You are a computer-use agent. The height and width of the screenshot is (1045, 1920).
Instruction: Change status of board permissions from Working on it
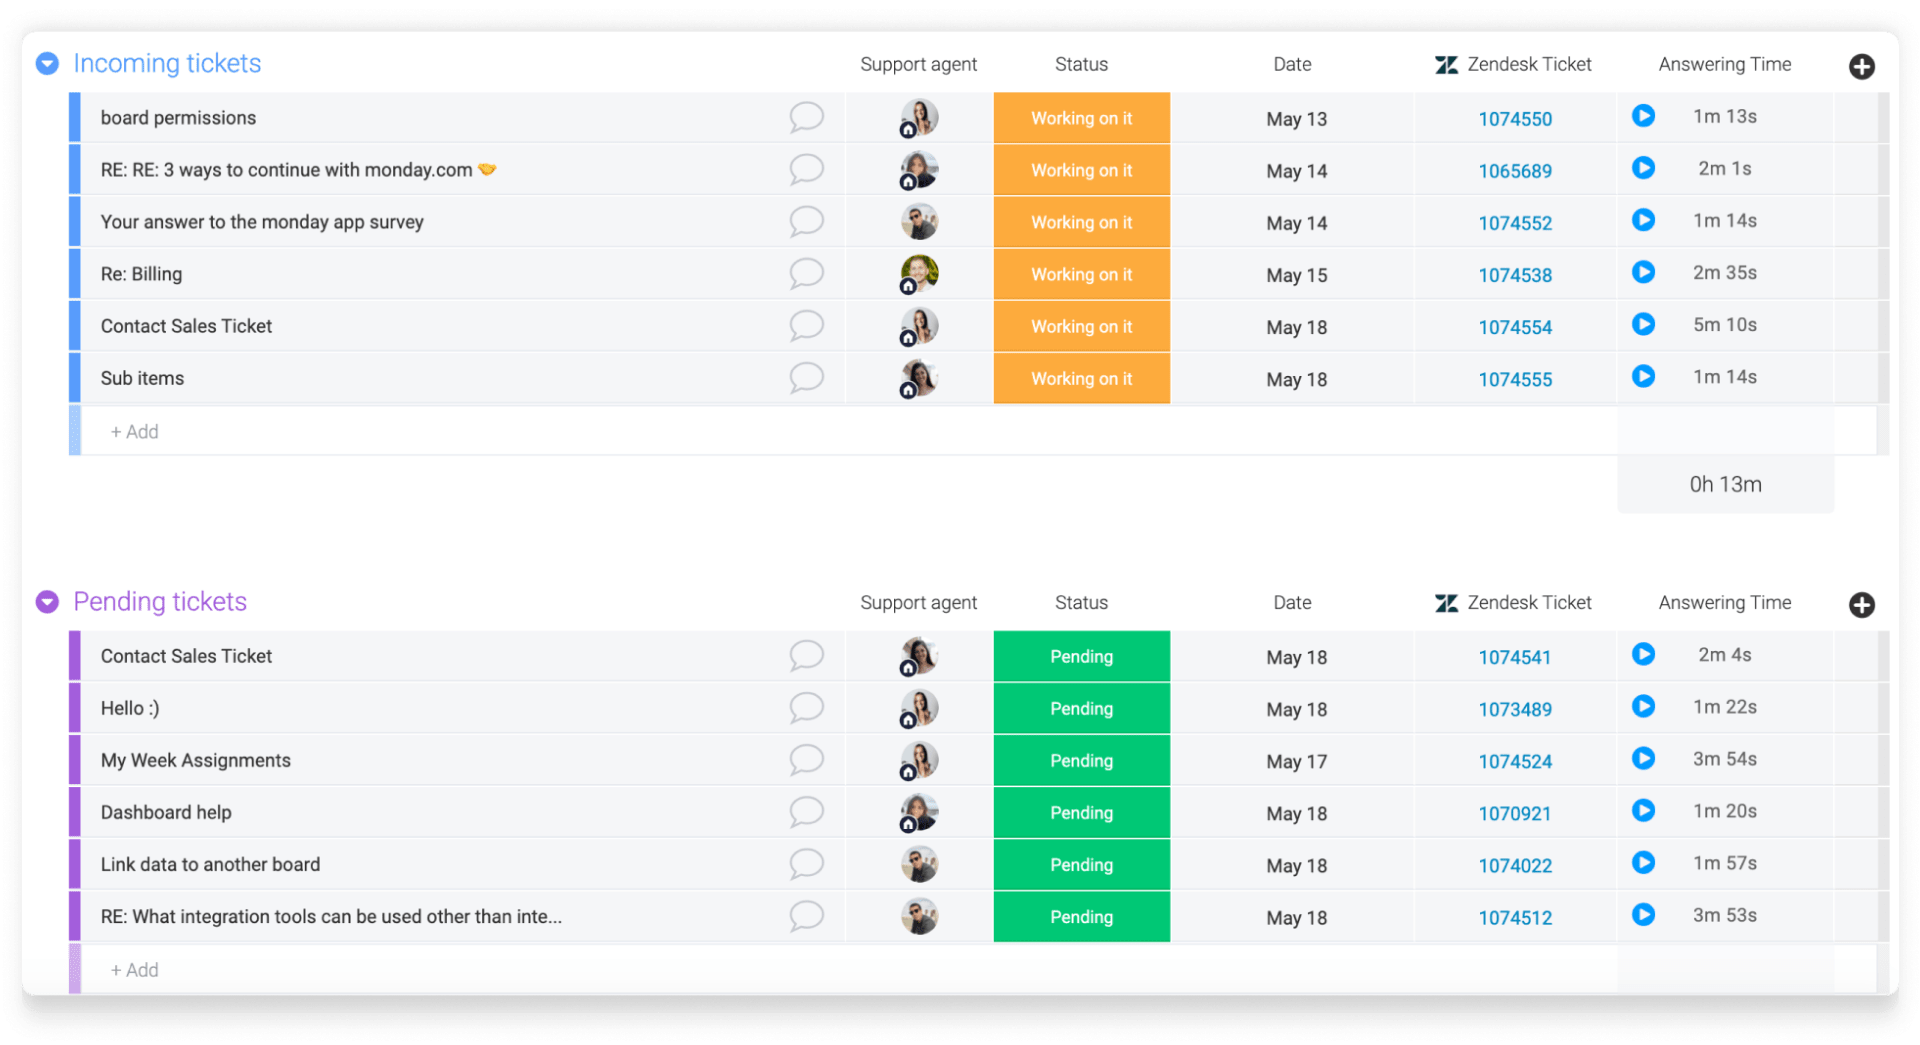1081,117
